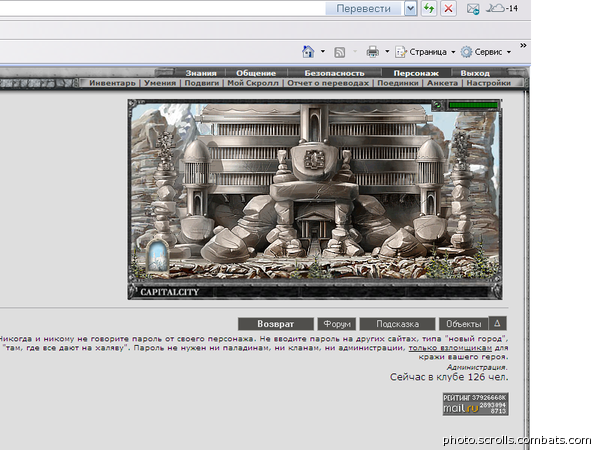Select the Персонаж menu tab
This screenshot has width=600, height=450.
pyautogui.click(x=416, y=73)
